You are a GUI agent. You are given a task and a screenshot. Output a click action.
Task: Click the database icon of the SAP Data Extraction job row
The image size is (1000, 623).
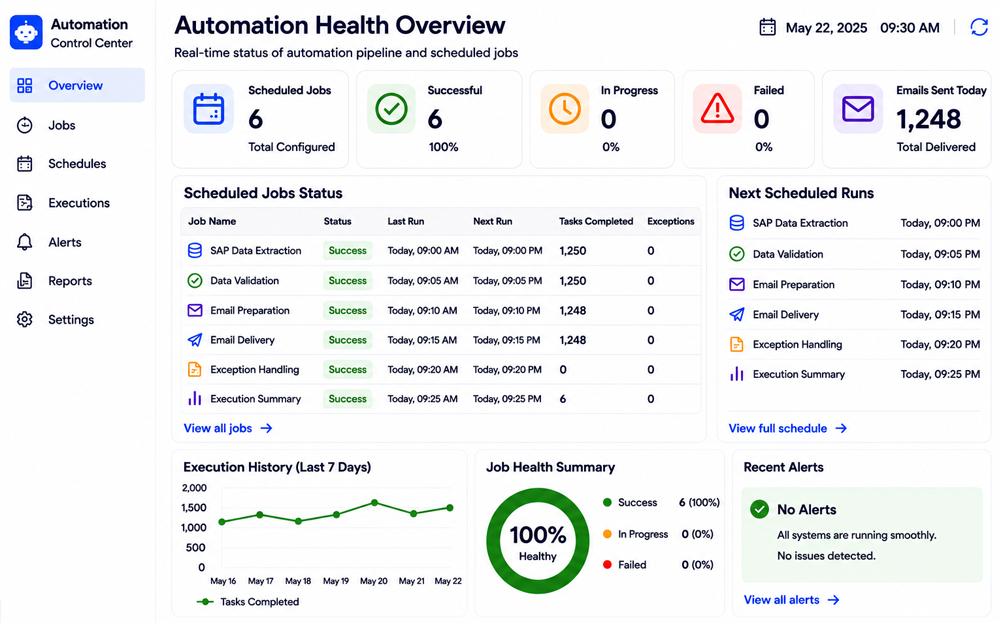click(x=195, y=251)
